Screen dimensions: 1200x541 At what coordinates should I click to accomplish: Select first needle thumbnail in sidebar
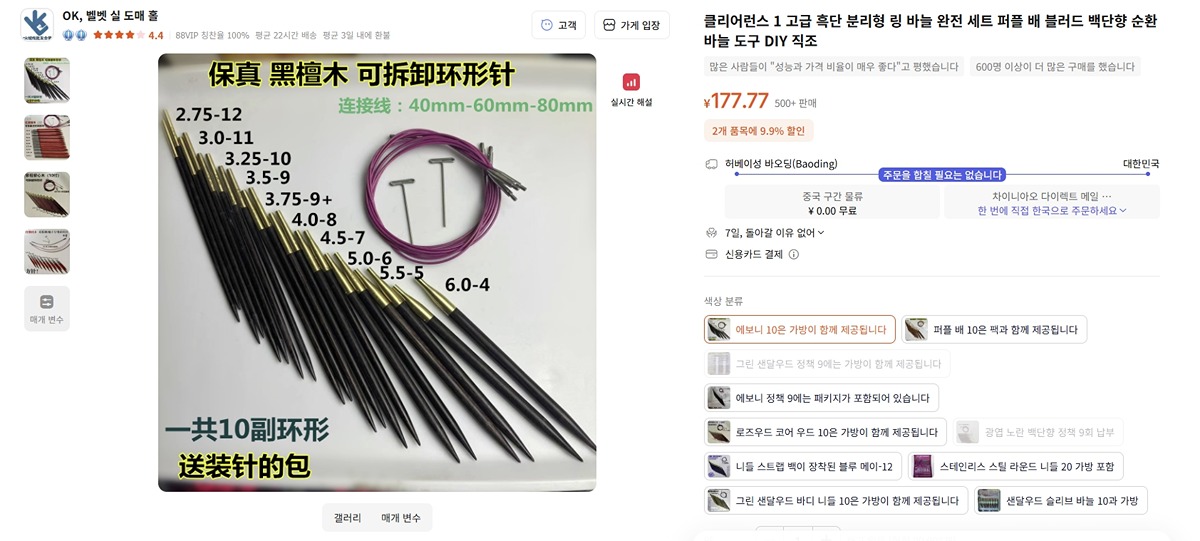47,80
